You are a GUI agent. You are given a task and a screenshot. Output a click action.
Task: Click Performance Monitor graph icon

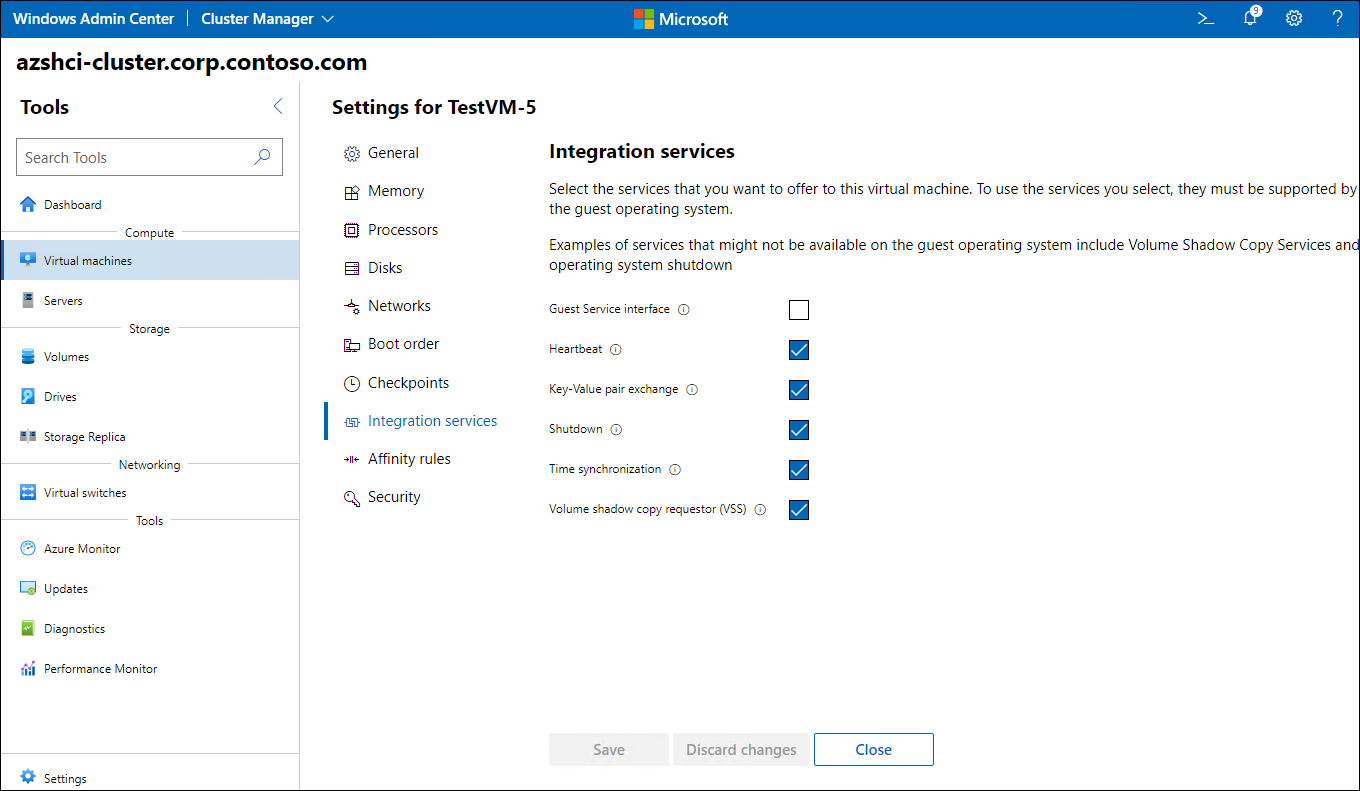(x=28, y=669)
